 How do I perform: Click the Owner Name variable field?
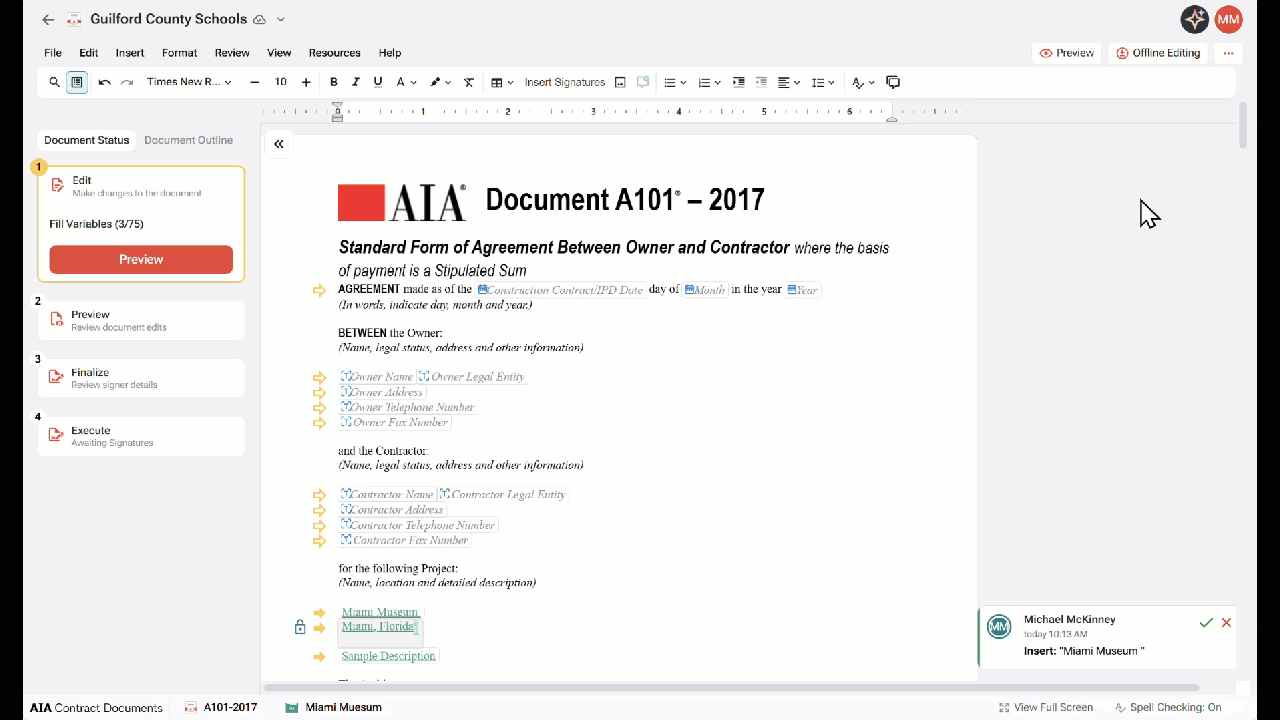click(x=377, y=377)
